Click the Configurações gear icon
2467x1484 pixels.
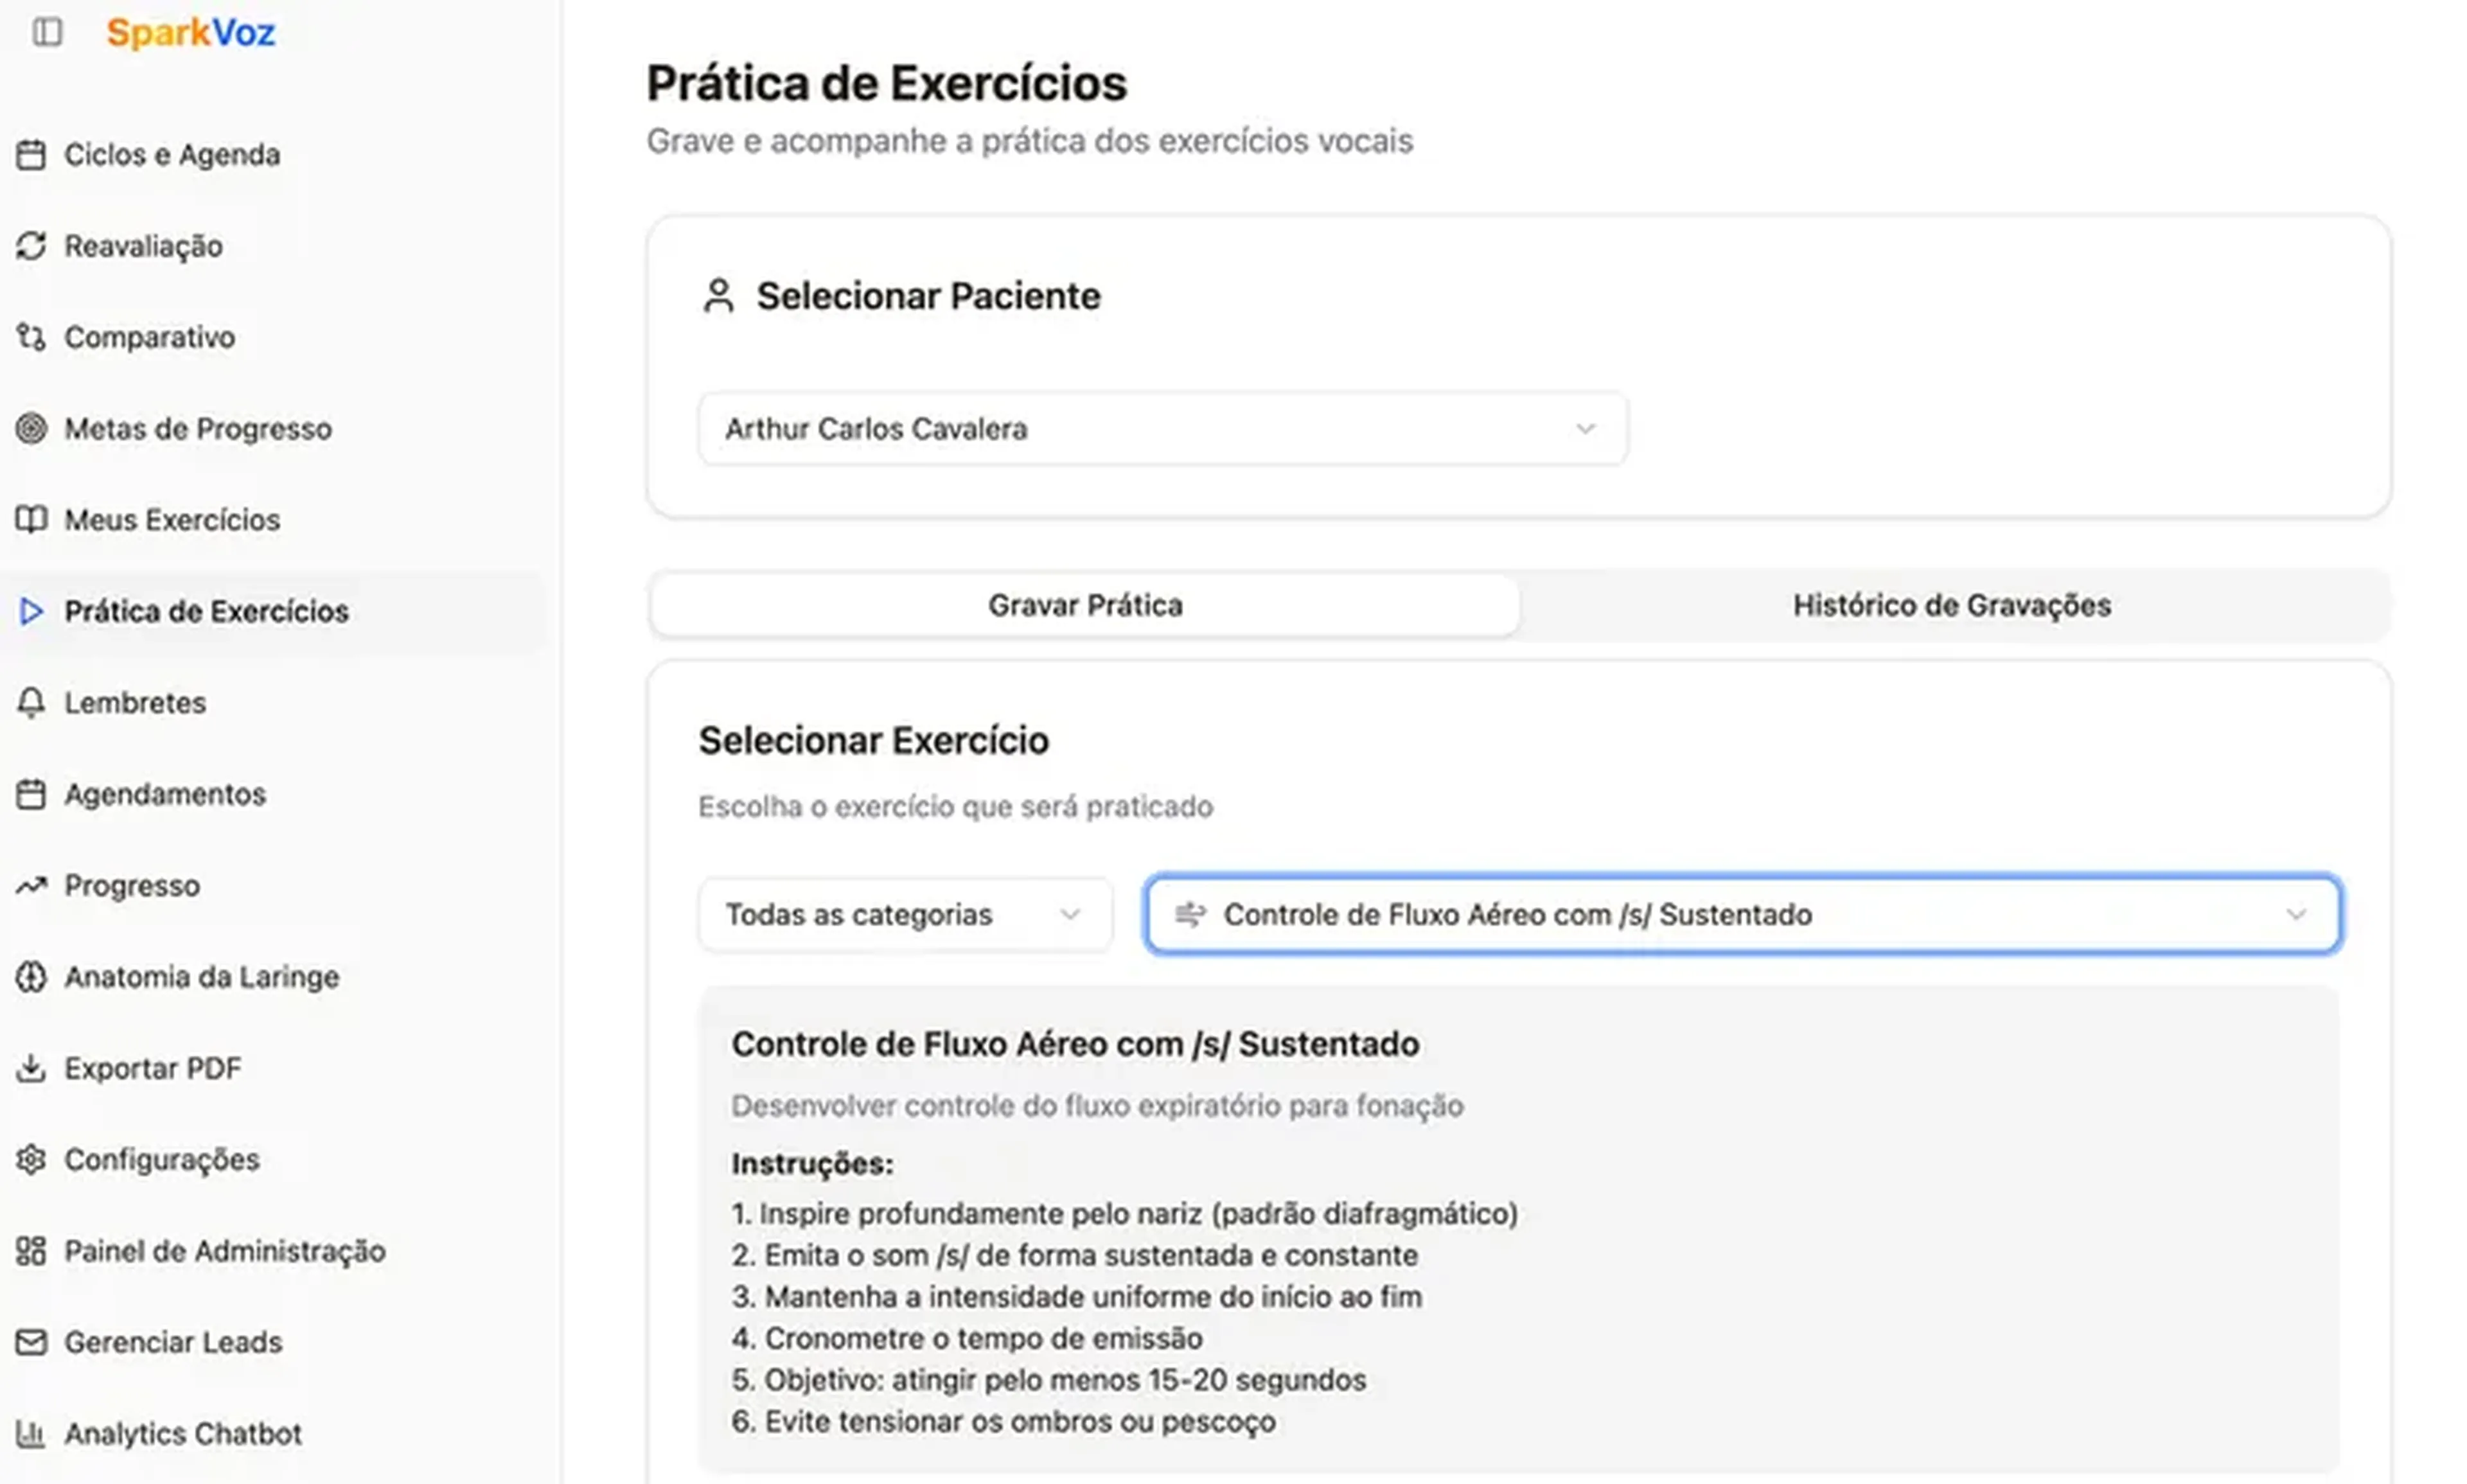click(x=31, y=1160)
